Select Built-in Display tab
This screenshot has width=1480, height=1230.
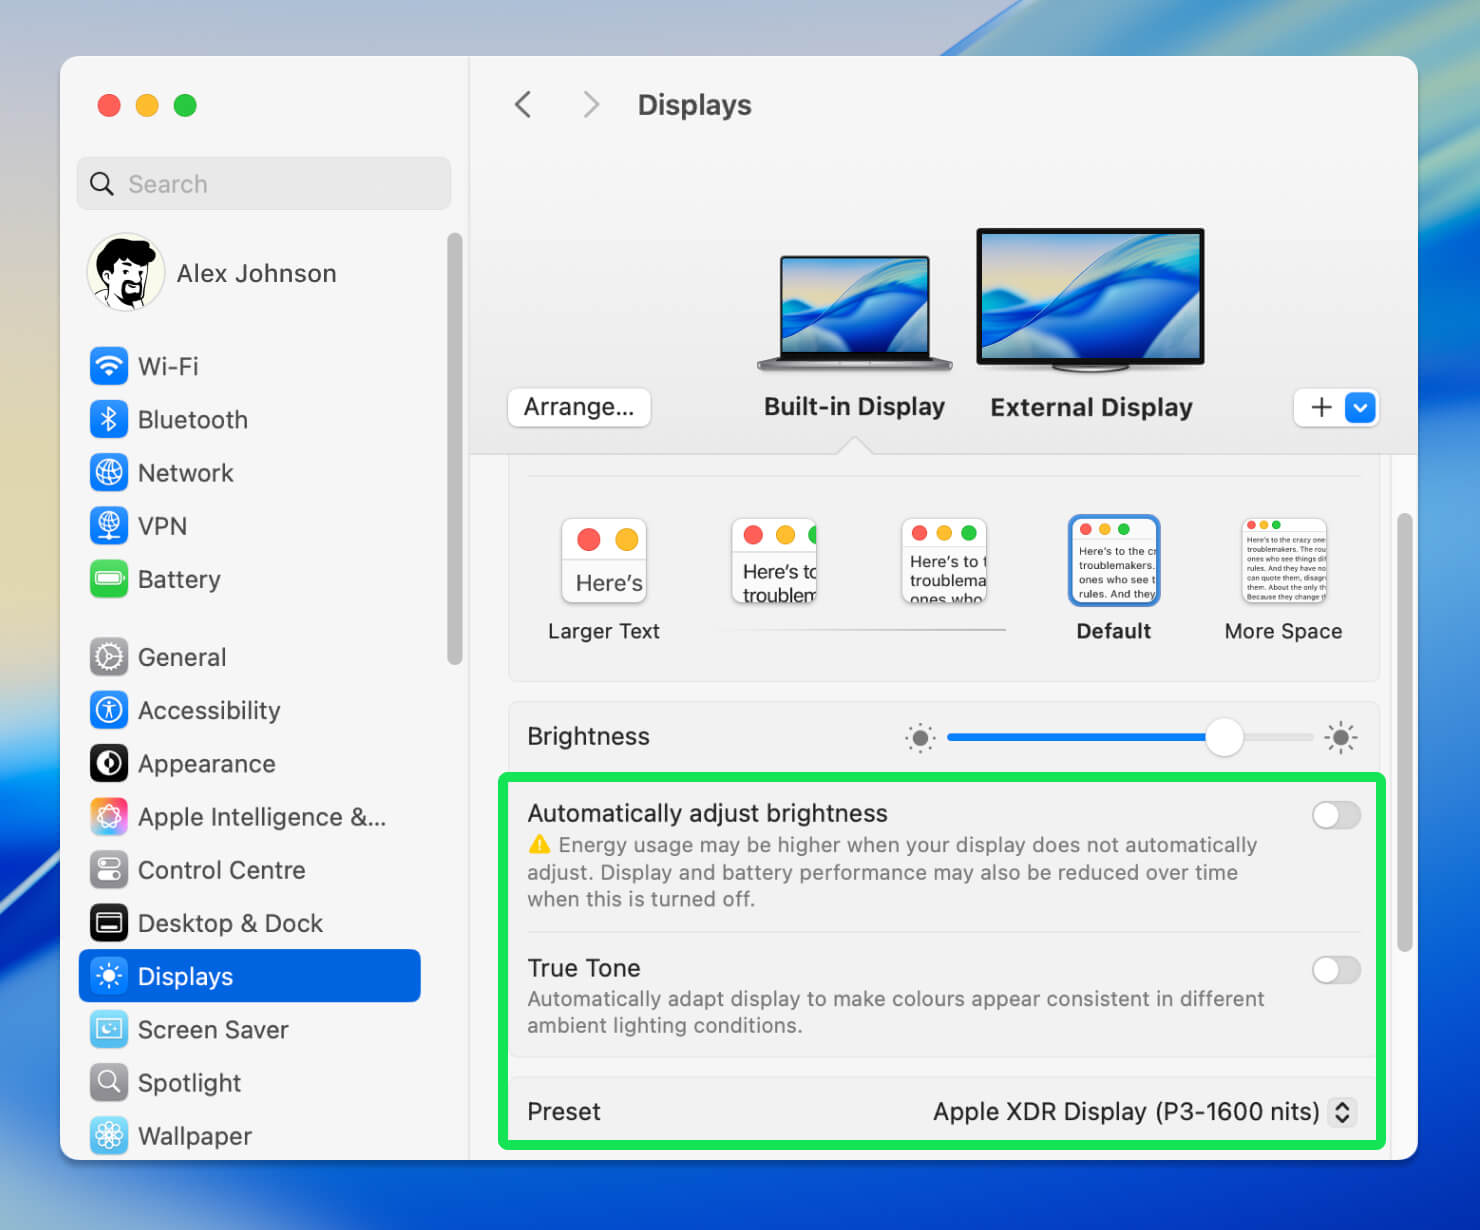[854, 407]
